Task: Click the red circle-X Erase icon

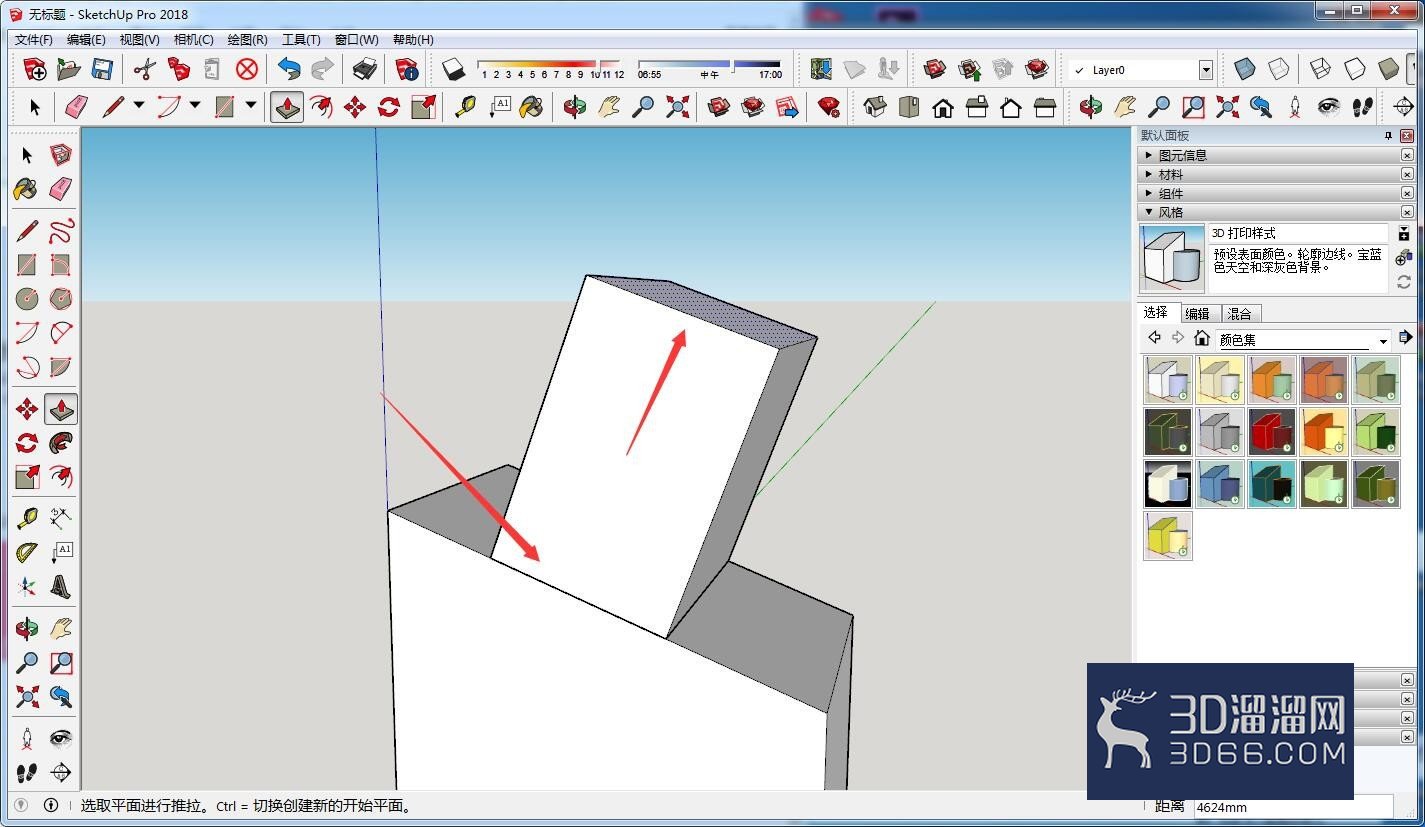Action: [247, 69]
